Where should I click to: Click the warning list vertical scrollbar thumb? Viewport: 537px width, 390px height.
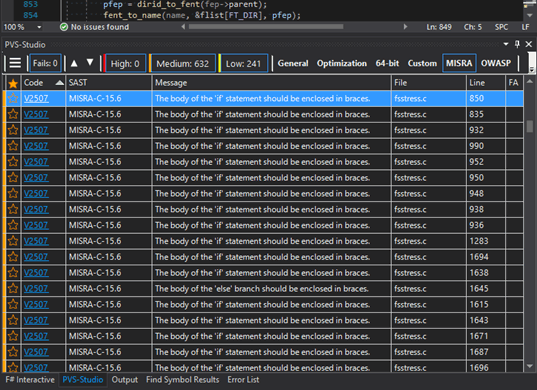point(530,126)
